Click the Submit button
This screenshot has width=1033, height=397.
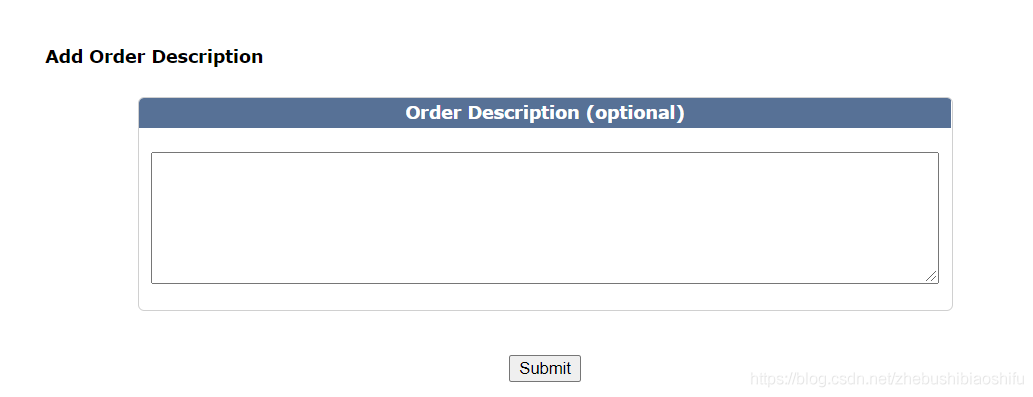544,368
